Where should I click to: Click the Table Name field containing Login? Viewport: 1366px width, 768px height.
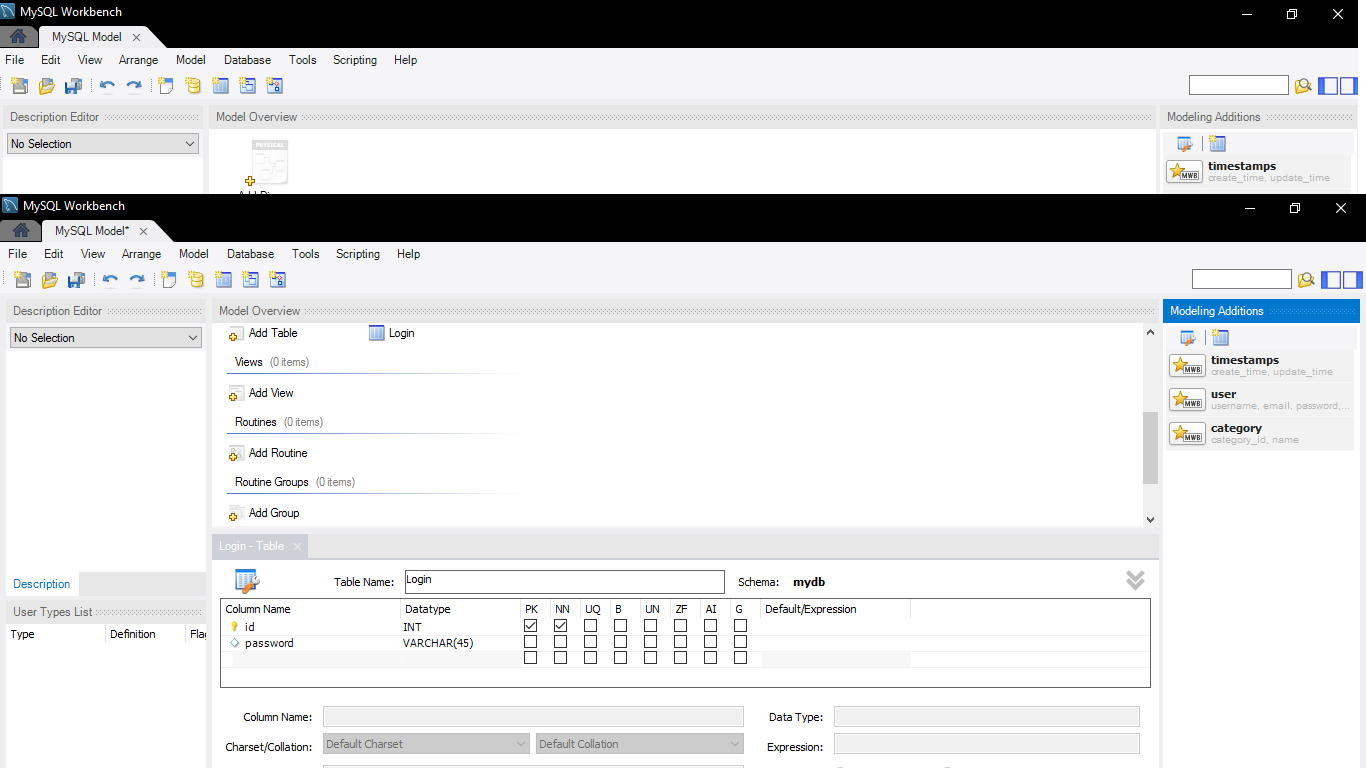[565, 581]
